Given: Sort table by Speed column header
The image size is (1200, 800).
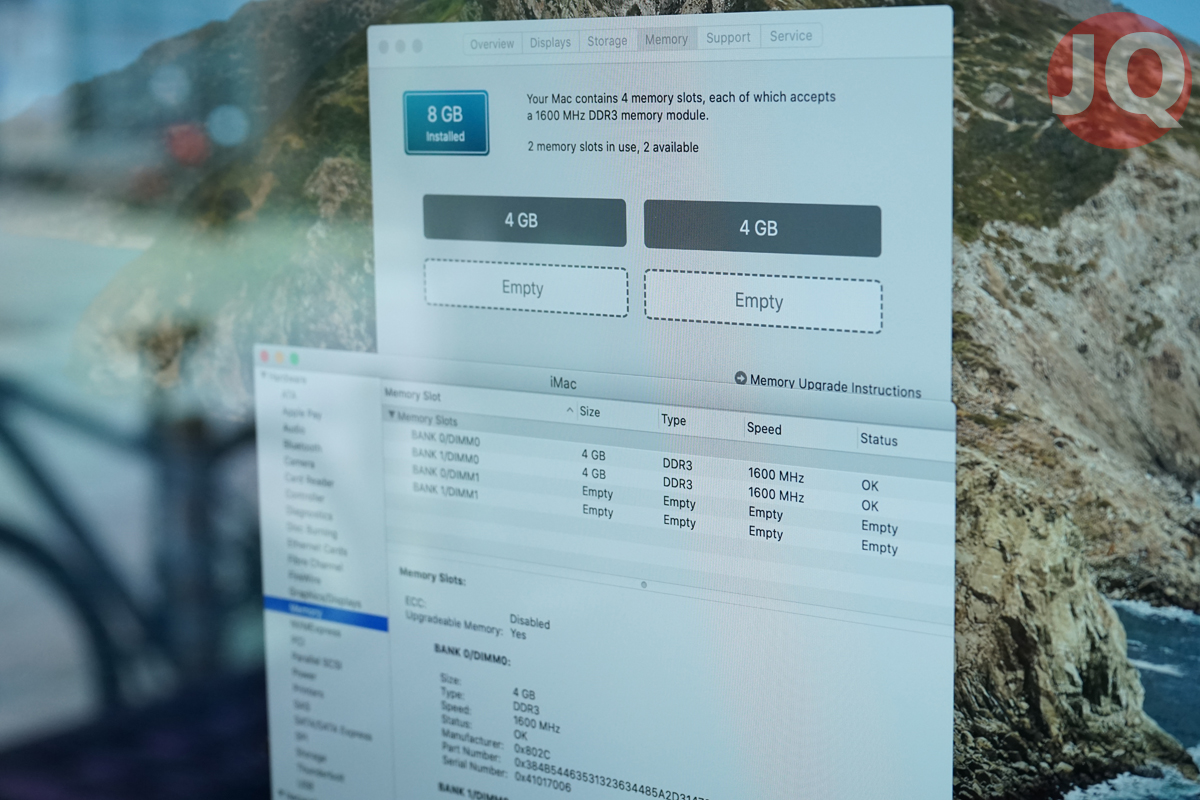Looking at the screenshot, I should coord(764,428).
